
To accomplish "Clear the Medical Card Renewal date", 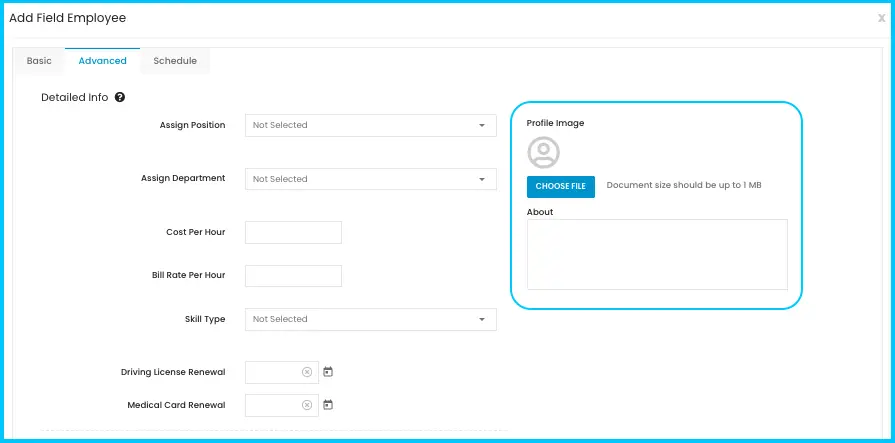I will click(x=307, y=405).
